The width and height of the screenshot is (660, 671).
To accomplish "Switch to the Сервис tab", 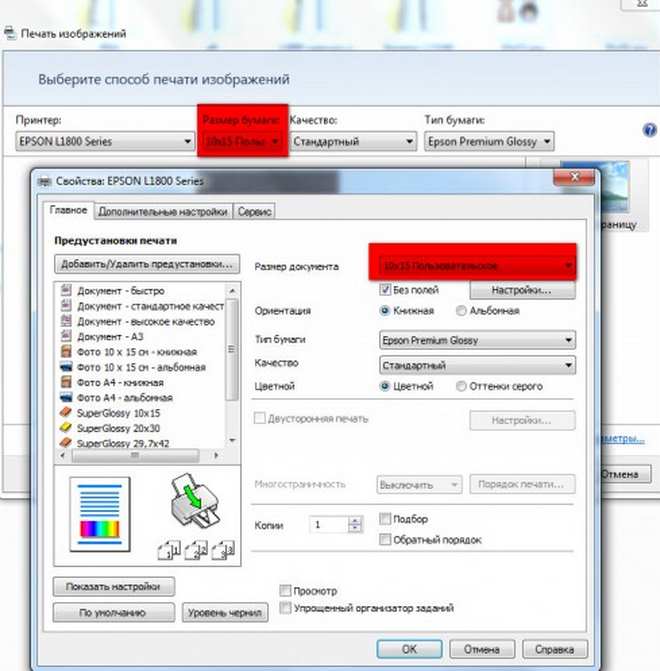I will 254,211.
